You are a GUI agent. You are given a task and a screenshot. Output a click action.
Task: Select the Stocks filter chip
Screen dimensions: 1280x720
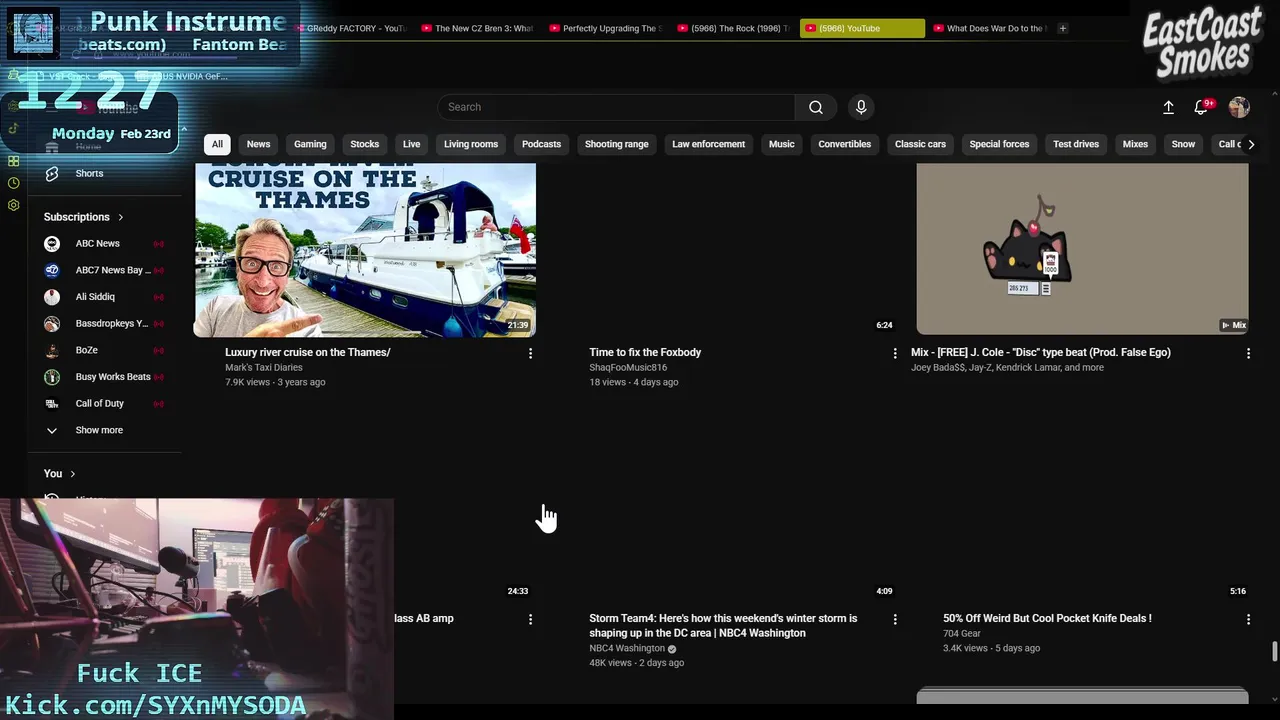365,144
